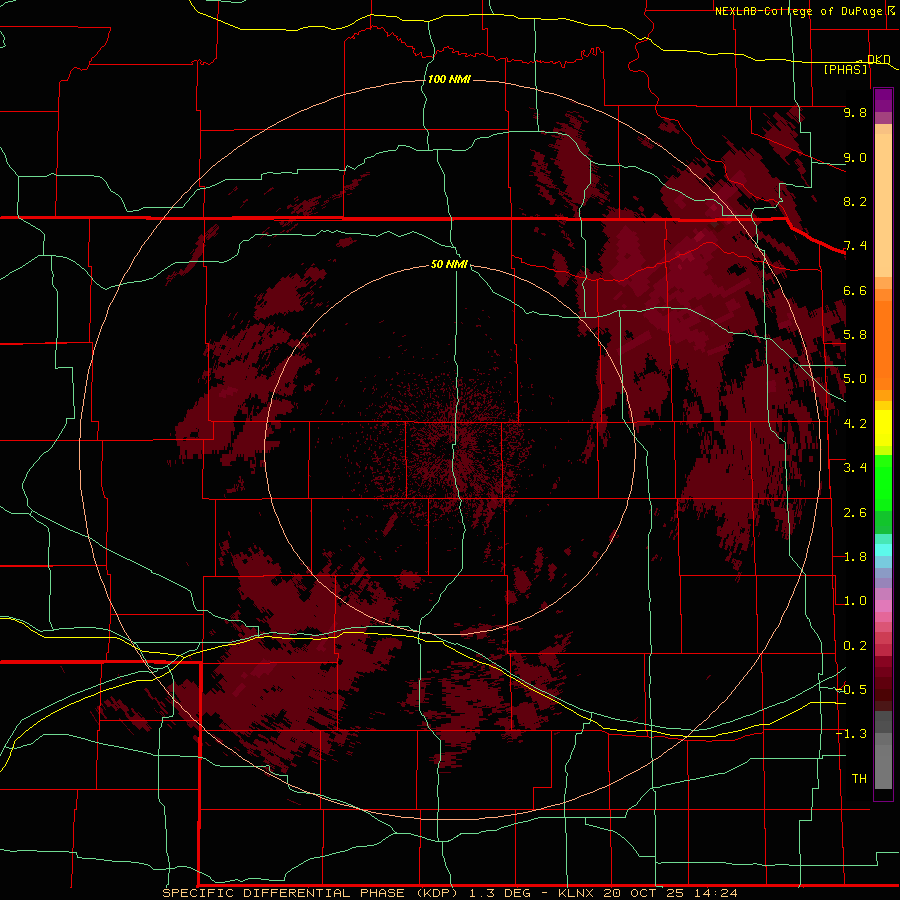Screen dimensions: 900x900
Task: Click the 5.8 value on the color scale
Action: pyautogui.click(x=855, y=334)
